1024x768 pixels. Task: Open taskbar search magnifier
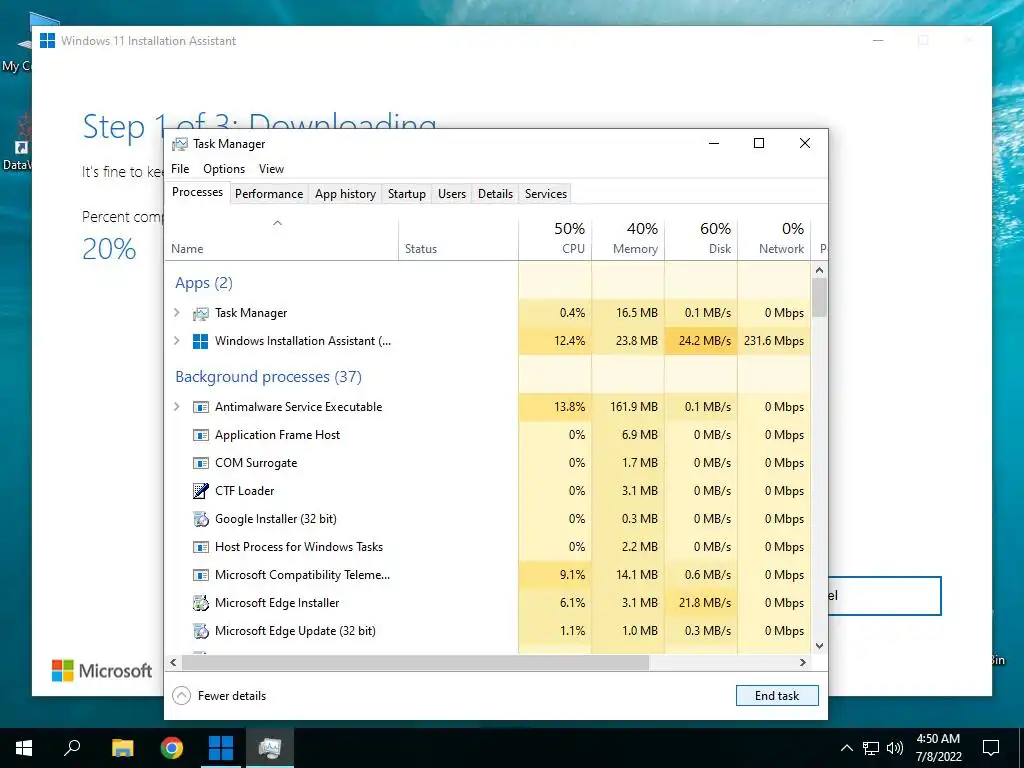coord(72,748)
